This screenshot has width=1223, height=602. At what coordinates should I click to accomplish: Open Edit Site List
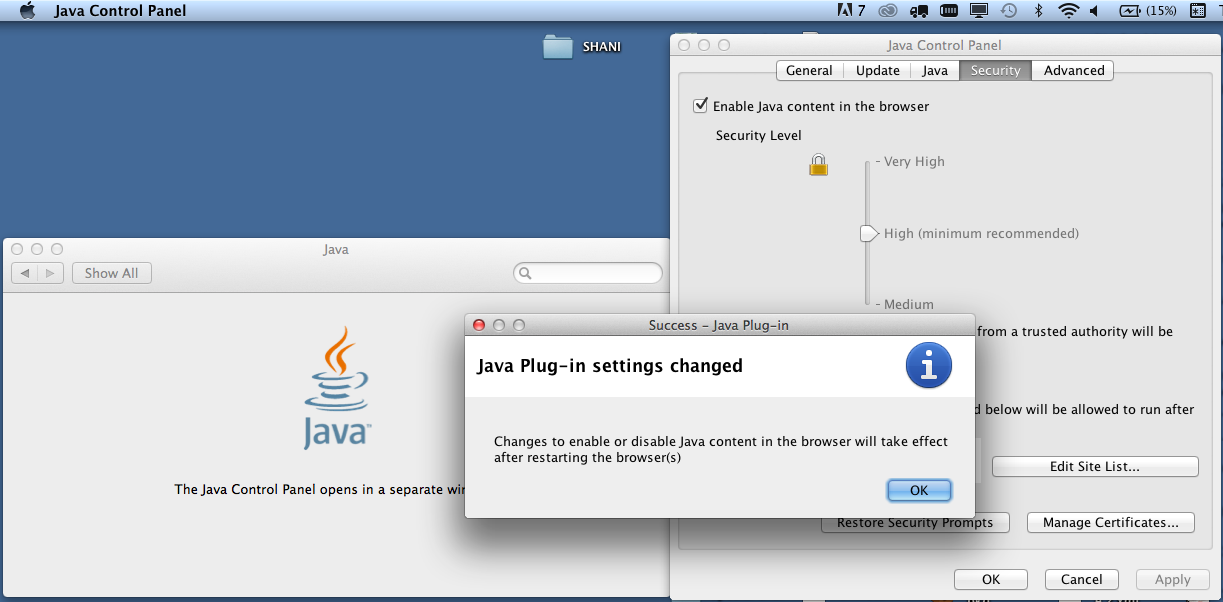1094,466
